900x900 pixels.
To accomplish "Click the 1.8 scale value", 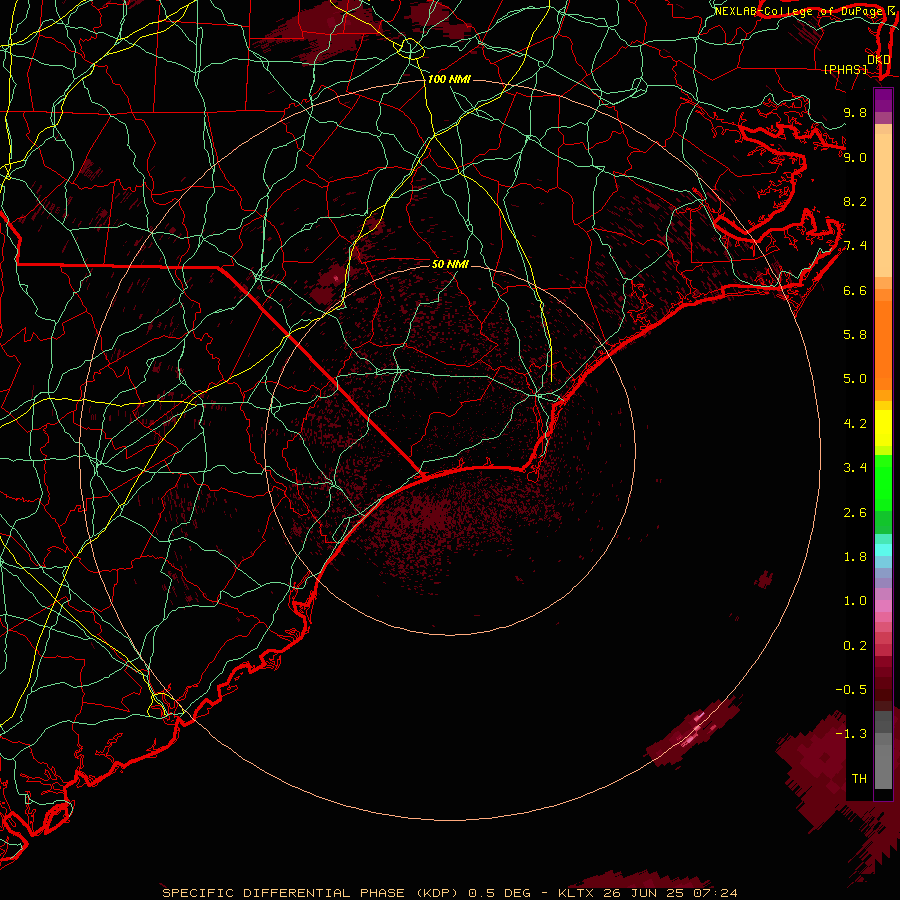I will tap(855, 557).
